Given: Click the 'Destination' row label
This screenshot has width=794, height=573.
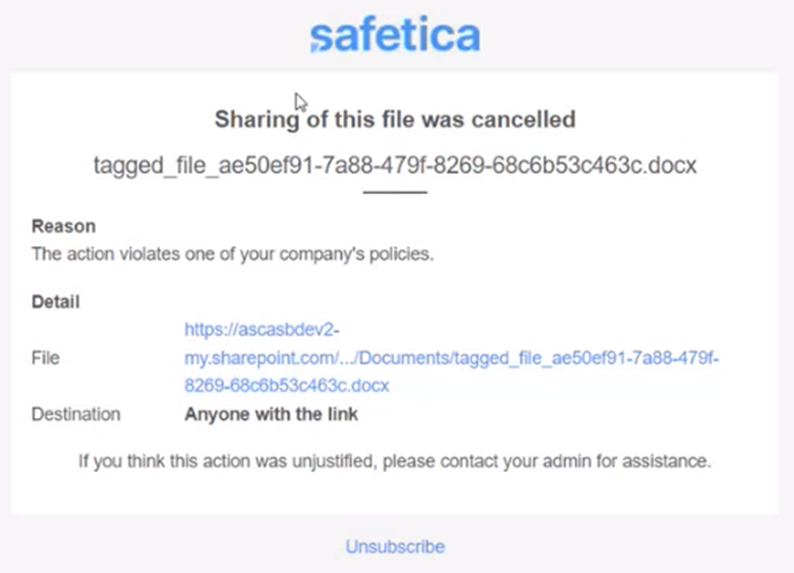Looking at the screenshot, I should (76, 414).
